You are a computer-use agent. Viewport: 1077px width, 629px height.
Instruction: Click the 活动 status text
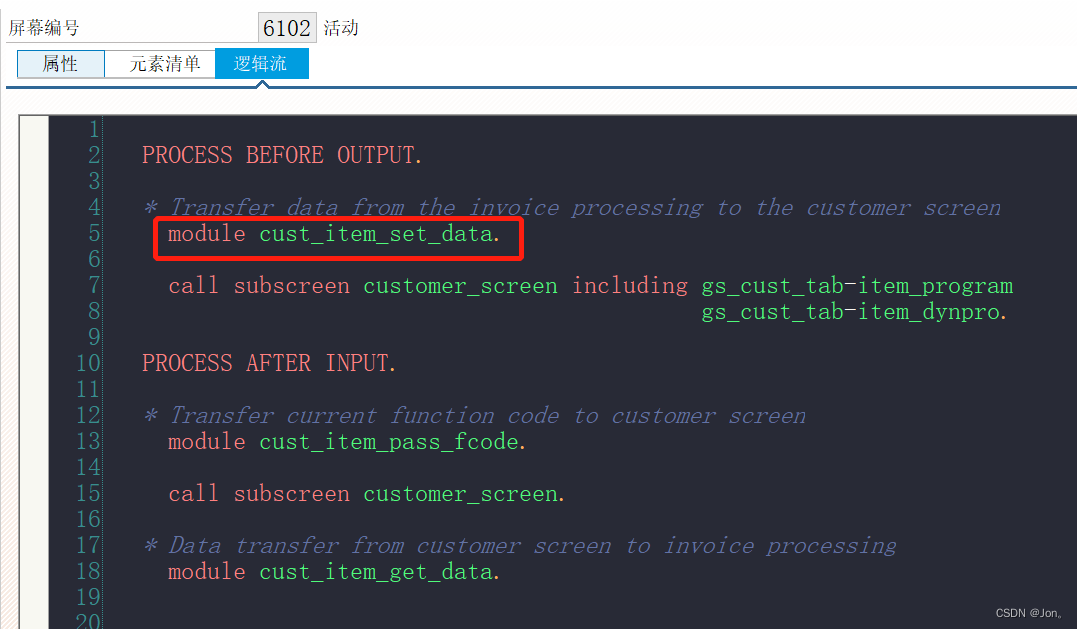click(341, 28)
